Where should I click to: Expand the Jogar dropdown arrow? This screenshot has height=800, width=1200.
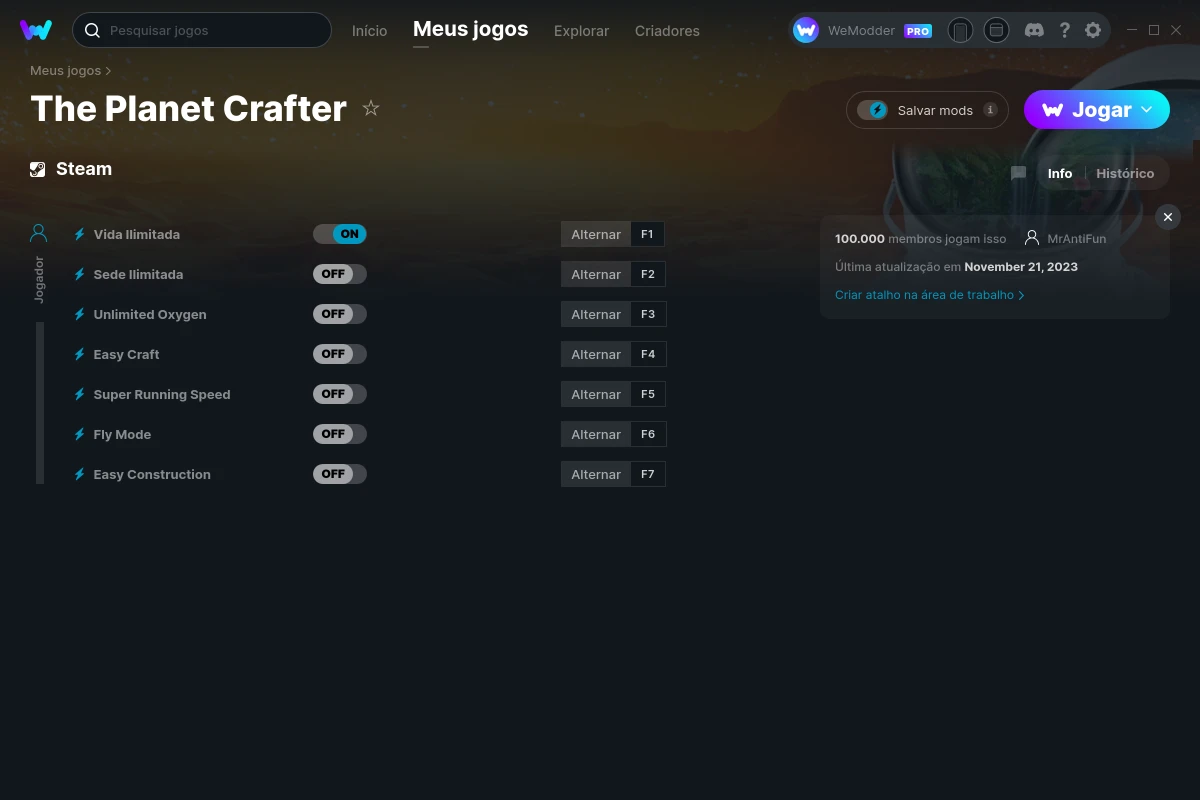click(x=1147, y=109)
